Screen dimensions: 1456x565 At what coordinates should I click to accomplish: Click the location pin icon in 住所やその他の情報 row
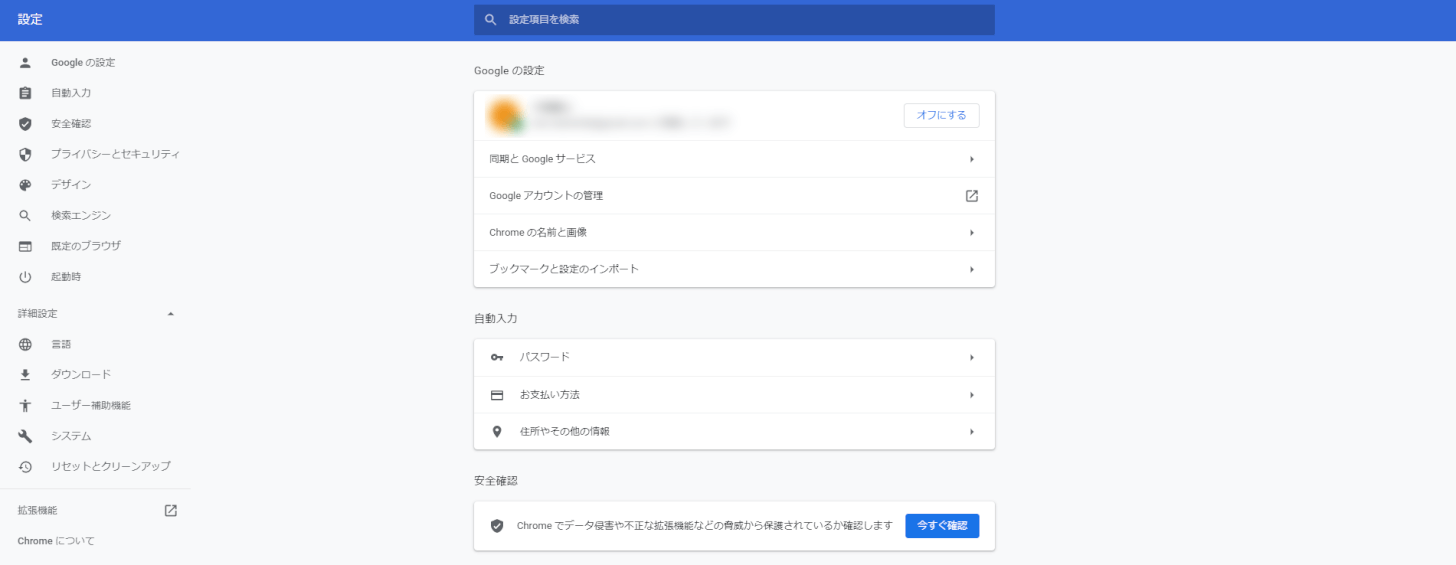point(497,432)
